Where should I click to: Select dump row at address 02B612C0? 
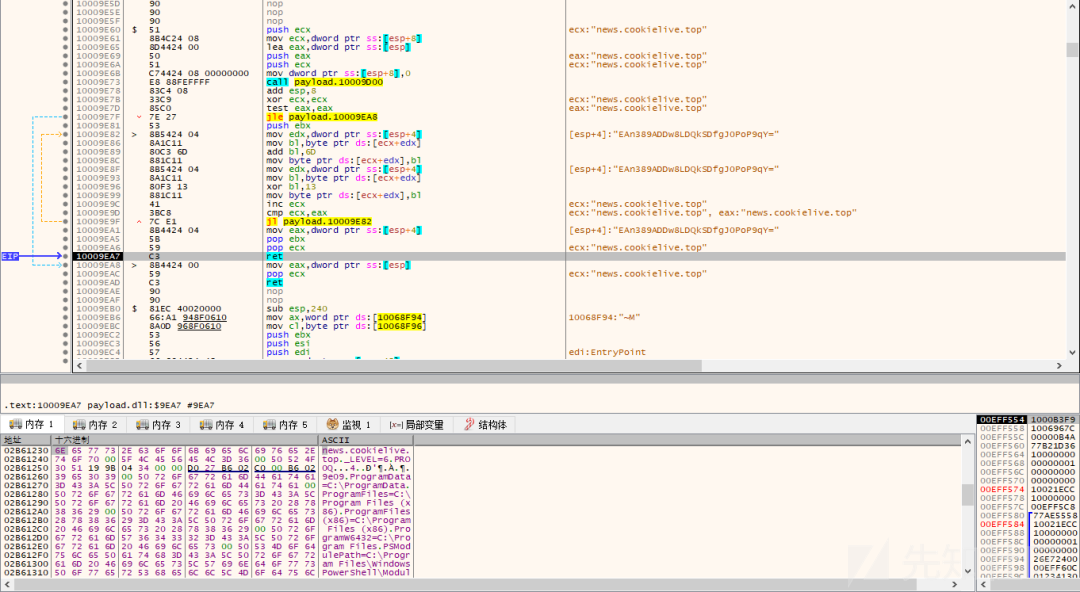(207, 529)
